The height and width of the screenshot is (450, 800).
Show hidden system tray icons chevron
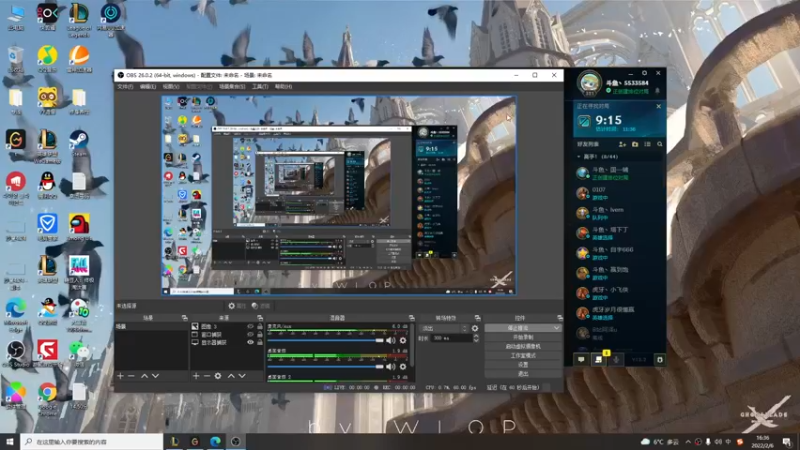pos(688,442)
